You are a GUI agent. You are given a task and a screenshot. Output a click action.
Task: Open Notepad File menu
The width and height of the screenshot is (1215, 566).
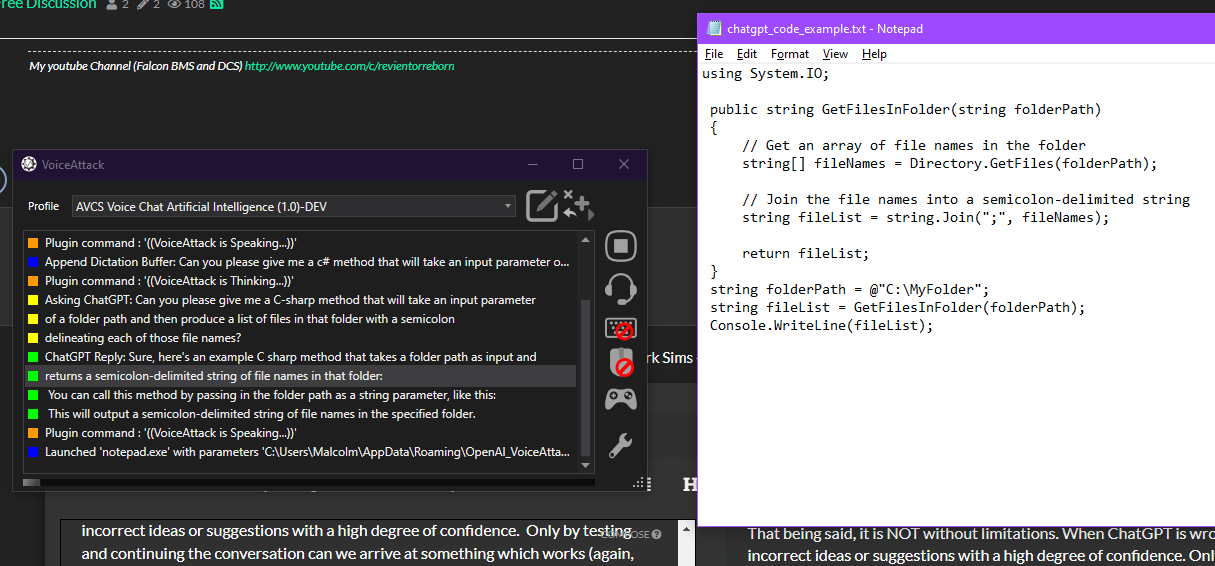click(x=714, y=54)
